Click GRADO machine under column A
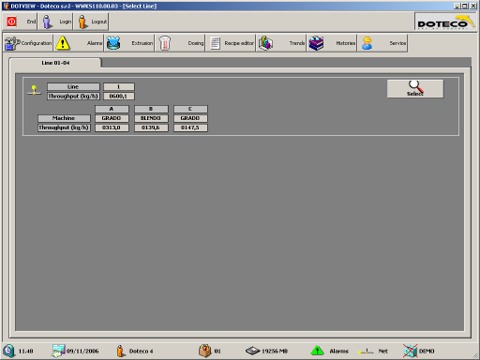The width and height of the screenshot is (480, 360). click(x=112, y=118)
